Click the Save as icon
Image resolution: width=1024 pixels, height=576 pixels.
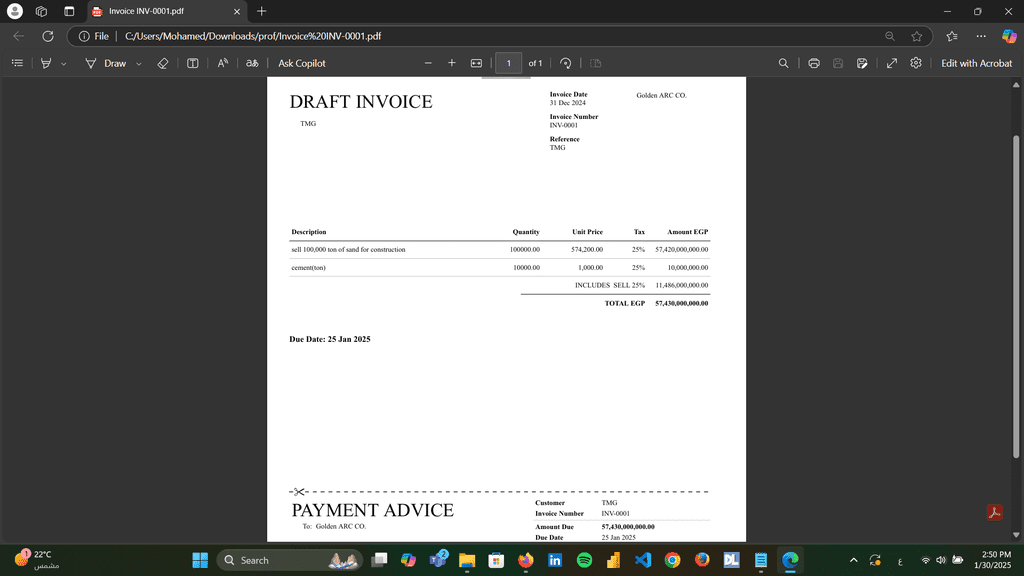coord(862,63)
